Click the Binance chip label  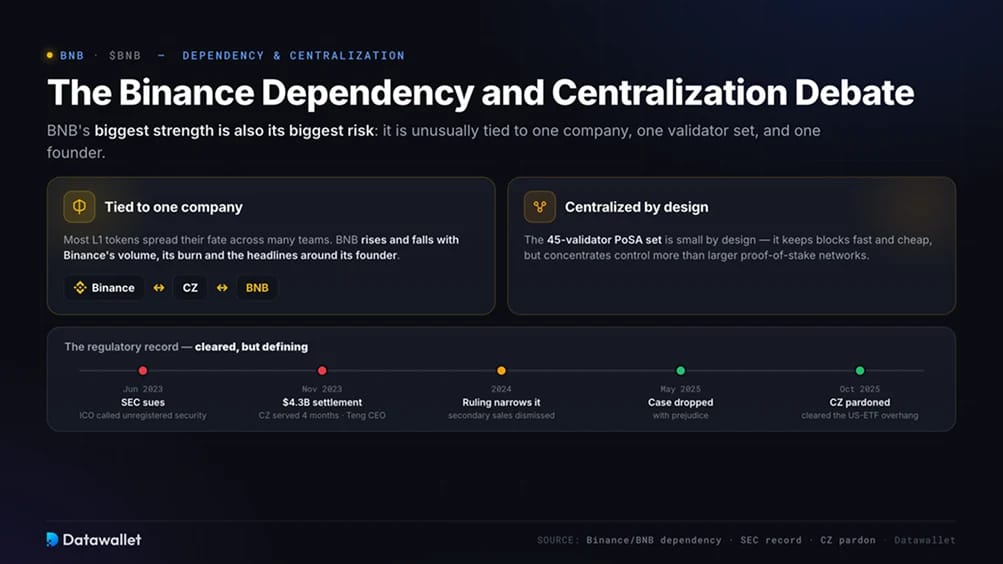point(113,288)
